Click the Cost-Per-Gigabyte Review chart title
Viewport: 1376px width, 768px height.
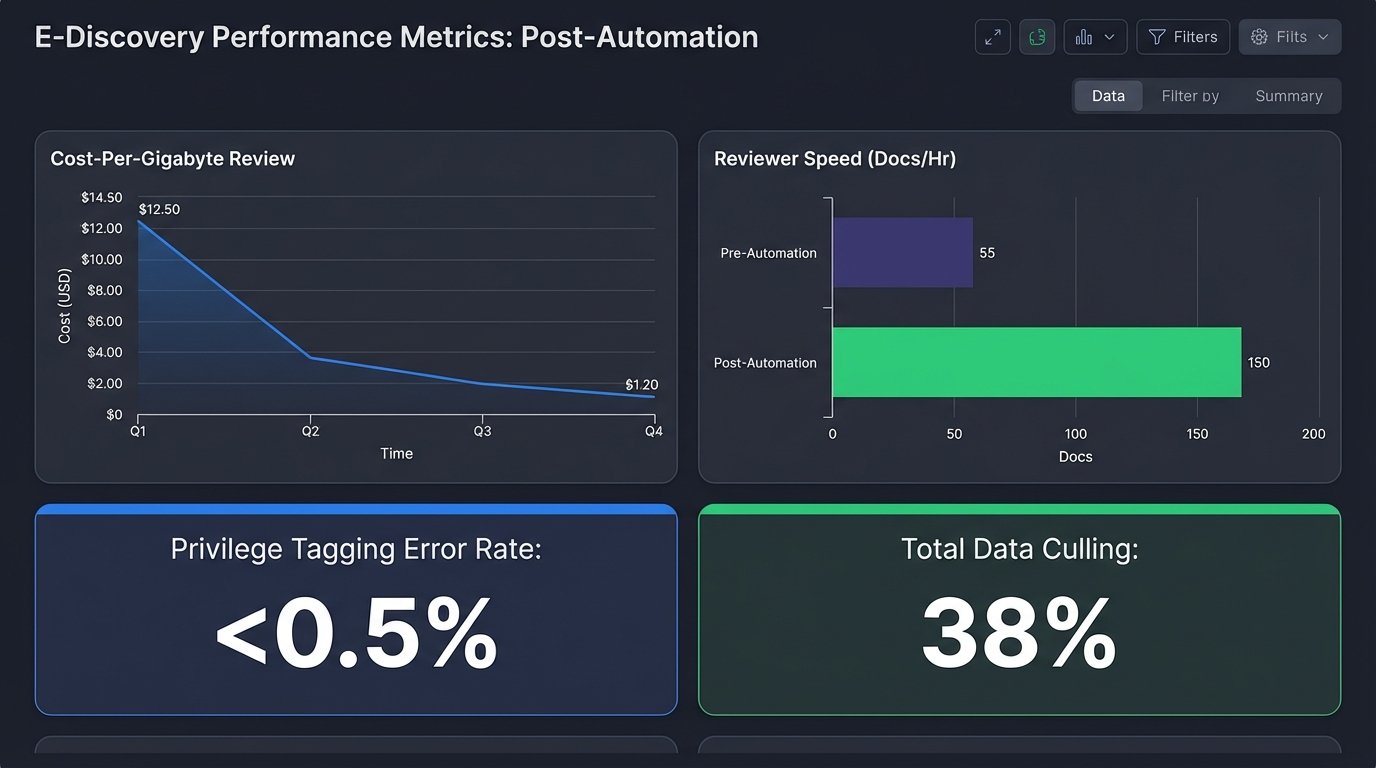(x=172, y=158)
